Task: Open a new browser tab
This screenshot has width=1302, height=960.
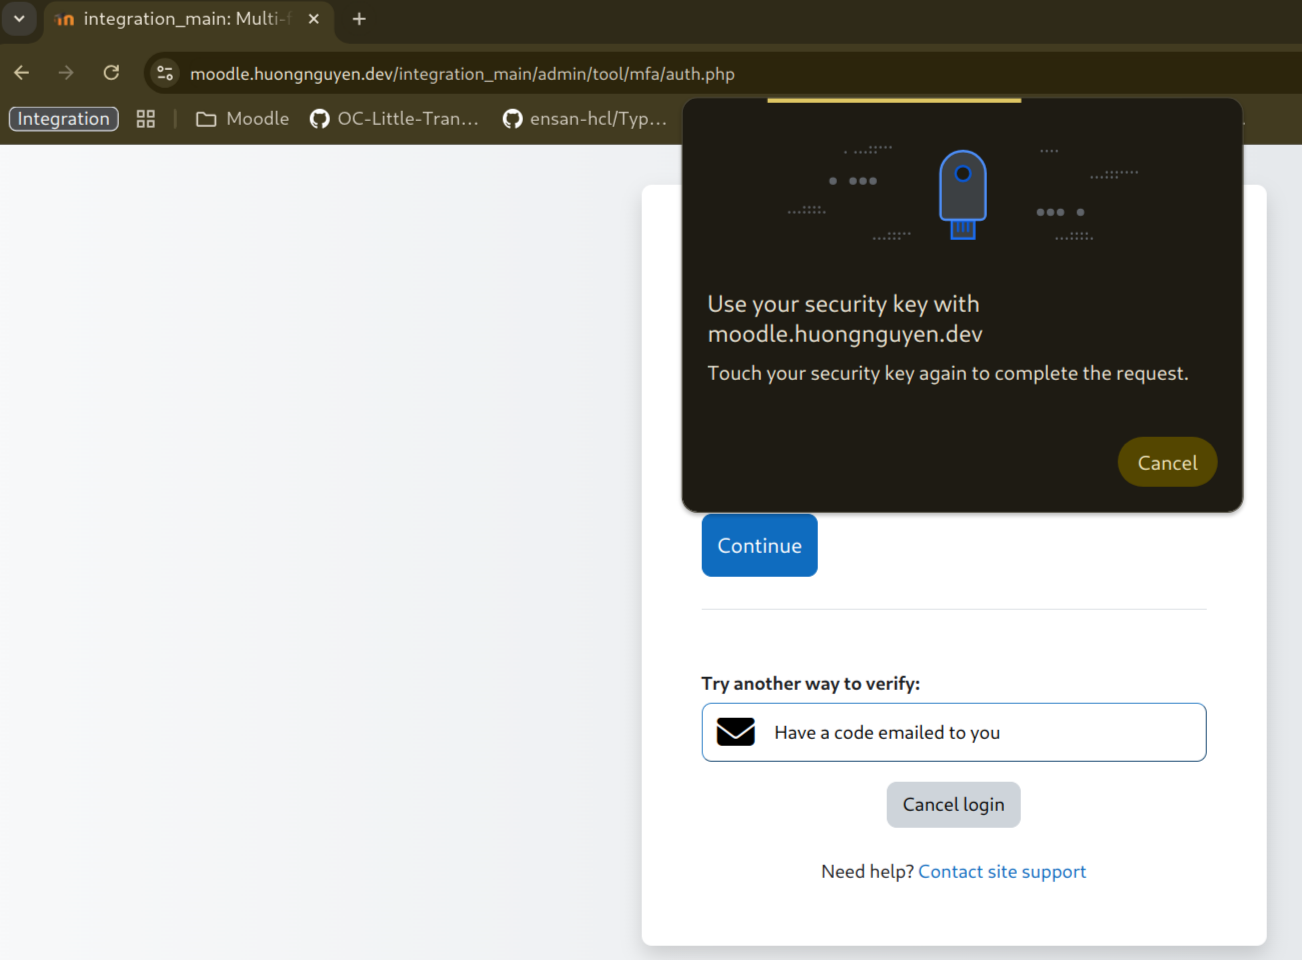Action: click(359, 19)
